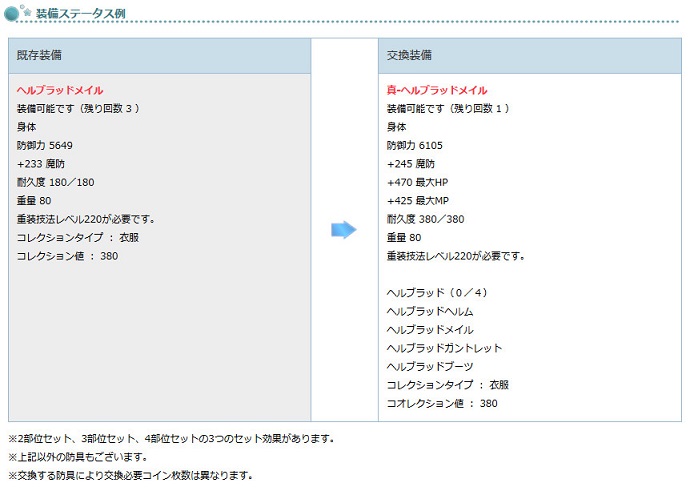
Task: Click the 既存装備 column header
Action: [160, 55]
